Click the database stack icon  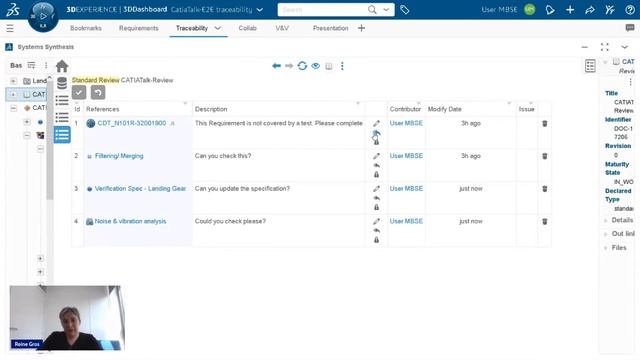62,83
